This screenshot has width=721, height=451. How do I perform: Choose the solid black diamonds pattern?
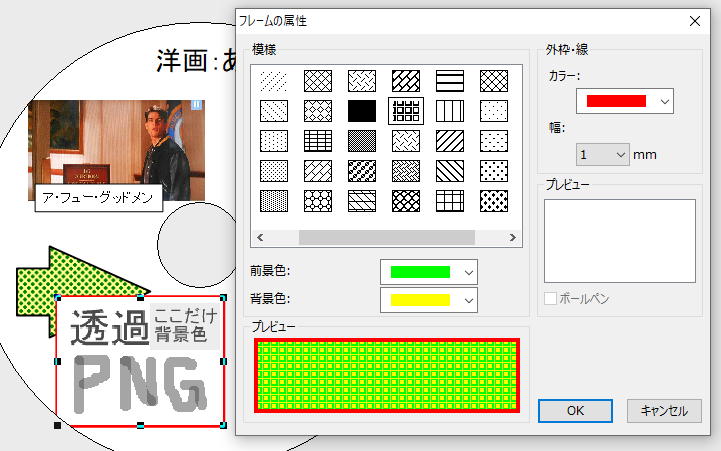[494, 201]
